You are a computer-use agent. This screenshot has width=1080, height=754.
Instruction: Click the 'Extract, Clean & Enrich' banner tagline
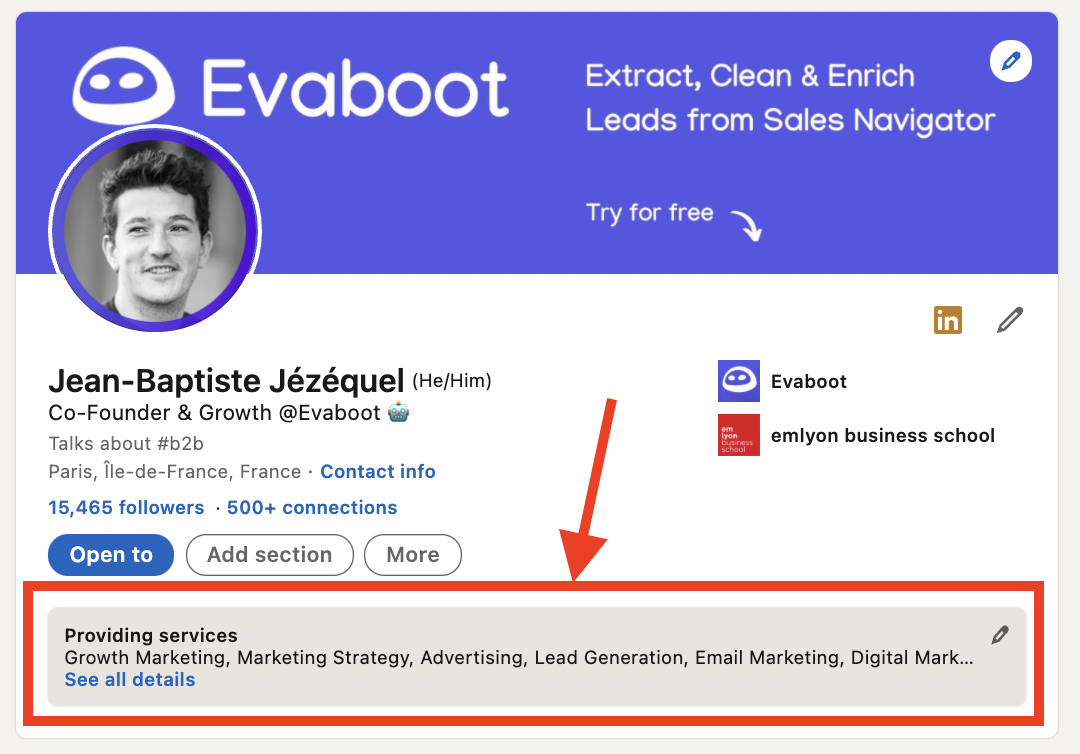point(750,76)
